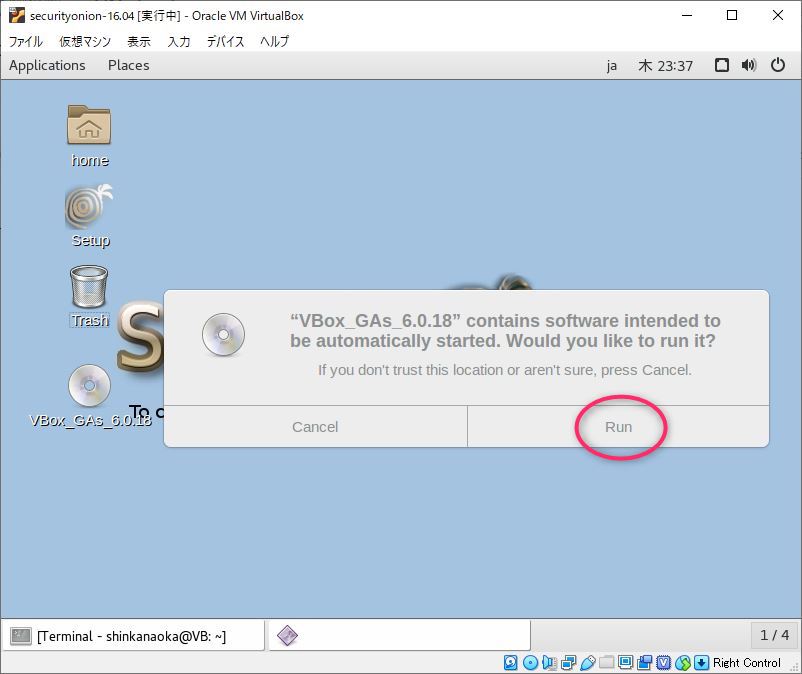The image size is (802, 674).
Task: Select the Trash desktop icon
Action: [89, 297]
